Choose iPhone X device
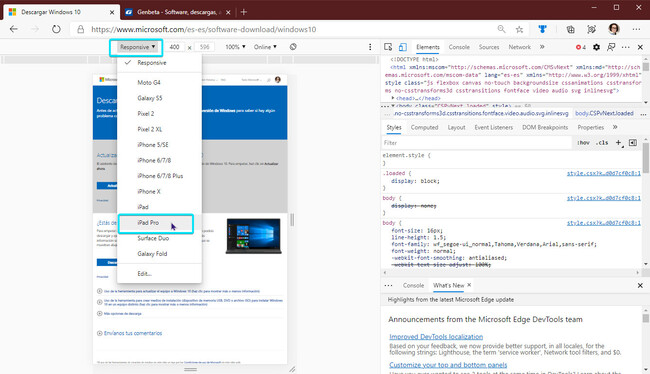 pyautogui.click(x=160, y=191)
